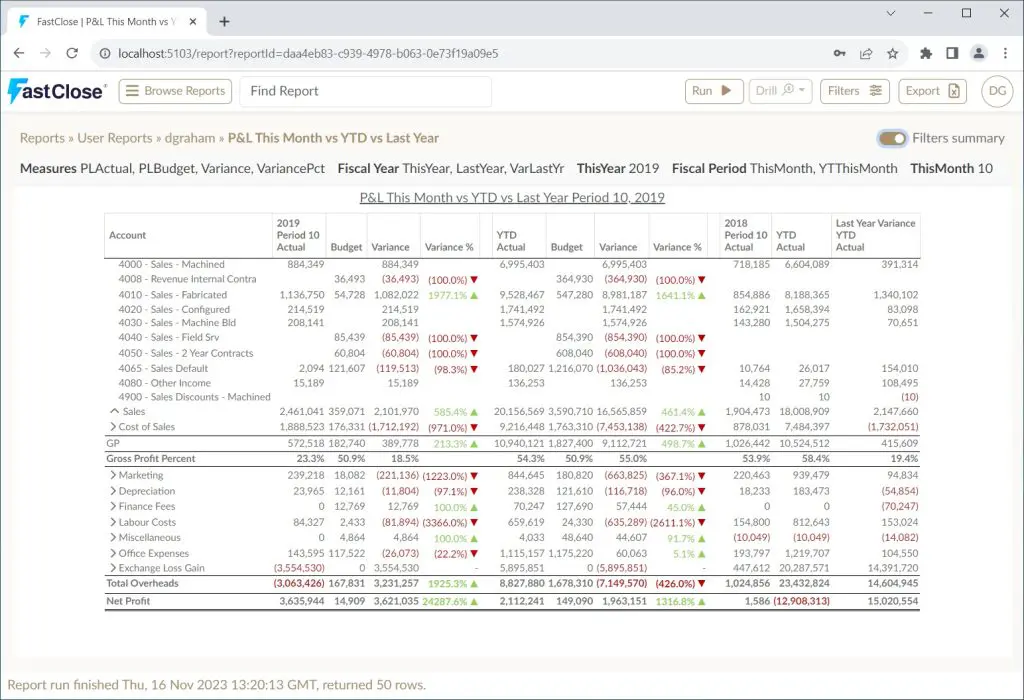Reload the page in the browser
The height and width of the screenshot is (700, 1024).
click(72, 54)
